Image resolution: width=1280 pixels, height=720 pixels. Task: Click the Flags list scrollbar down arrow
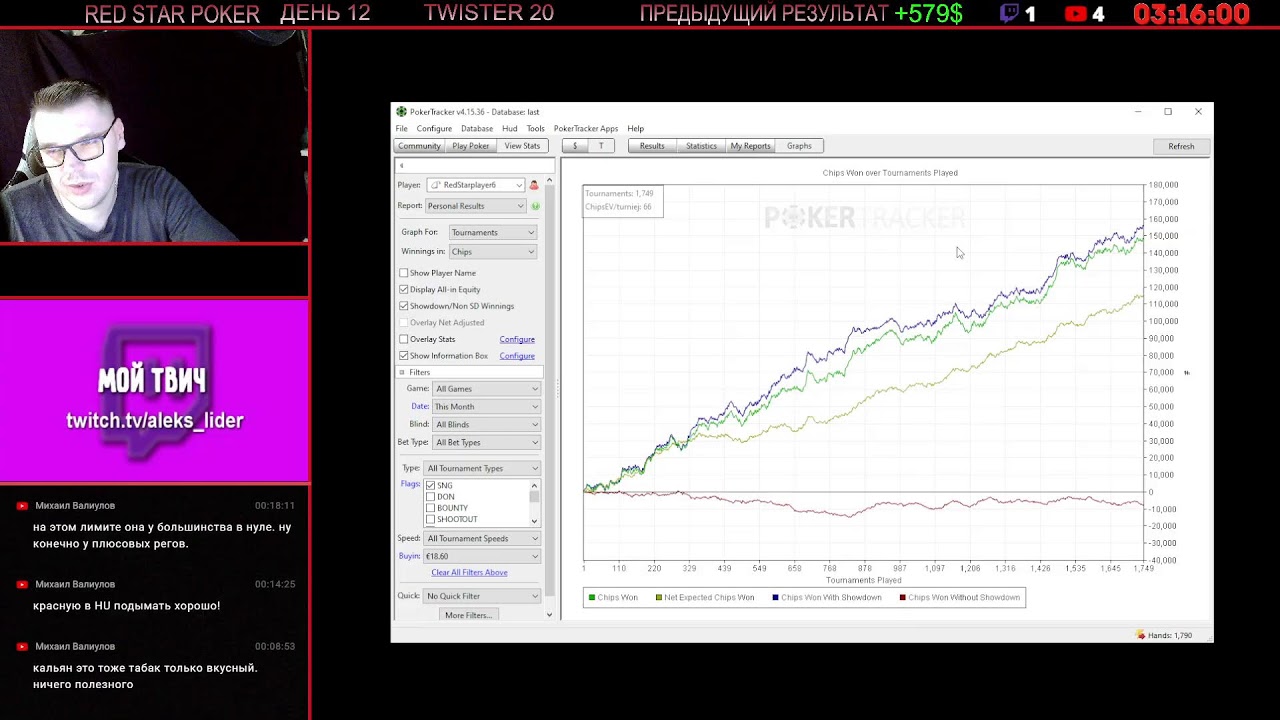tap(534, 521)
